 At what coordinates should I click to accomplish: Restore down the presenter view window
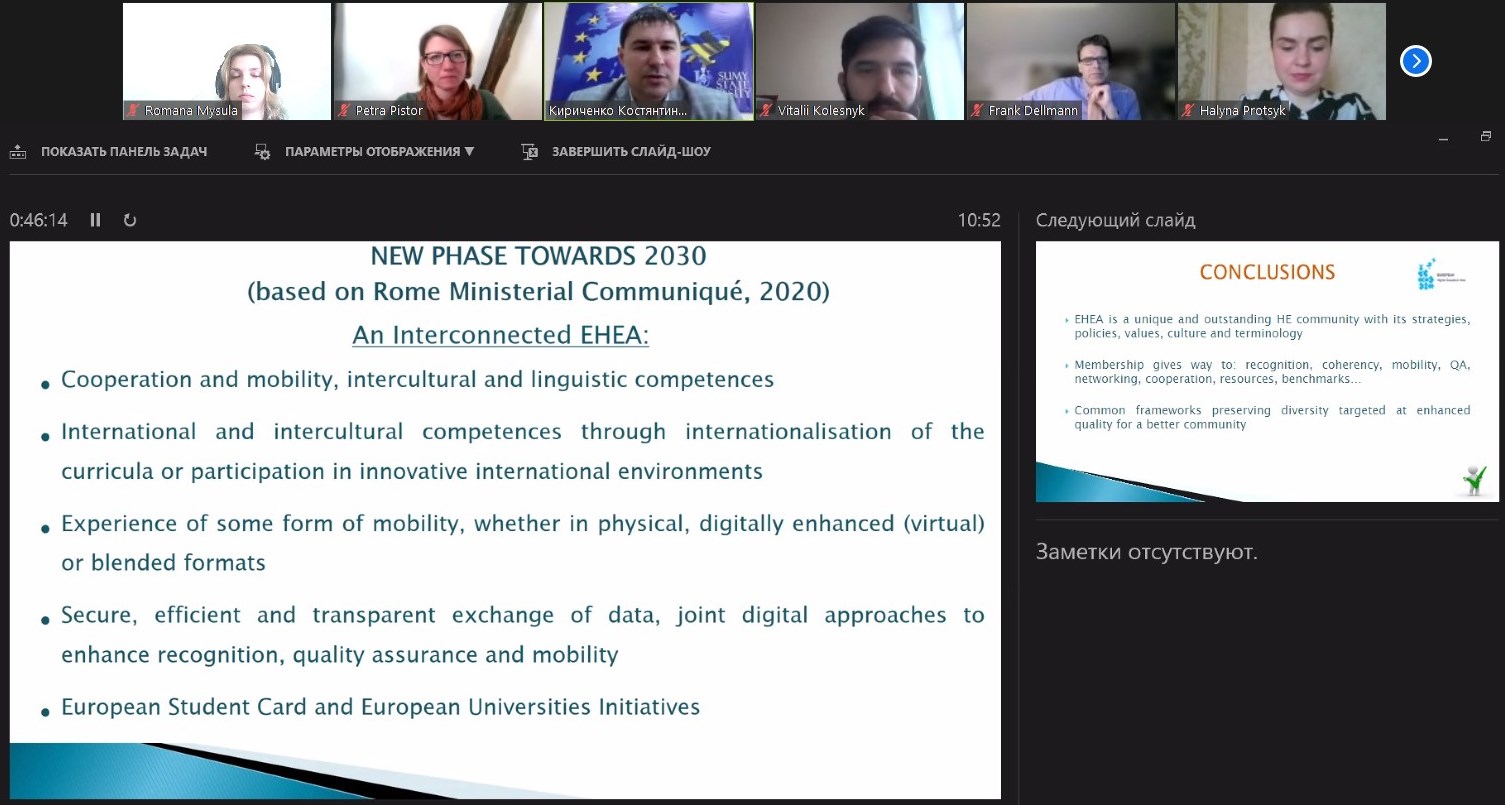1486,137
